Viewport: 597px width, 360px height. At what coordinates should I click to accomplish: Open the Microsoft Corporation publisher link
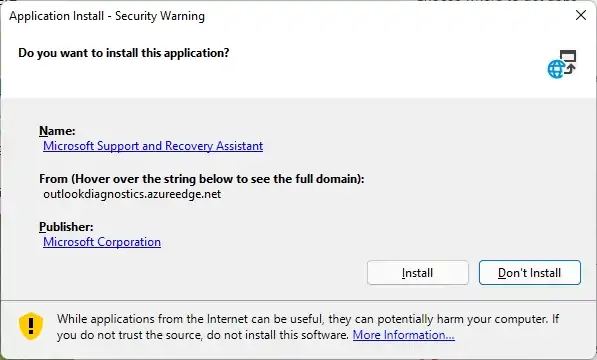click(x=102, y=242)
